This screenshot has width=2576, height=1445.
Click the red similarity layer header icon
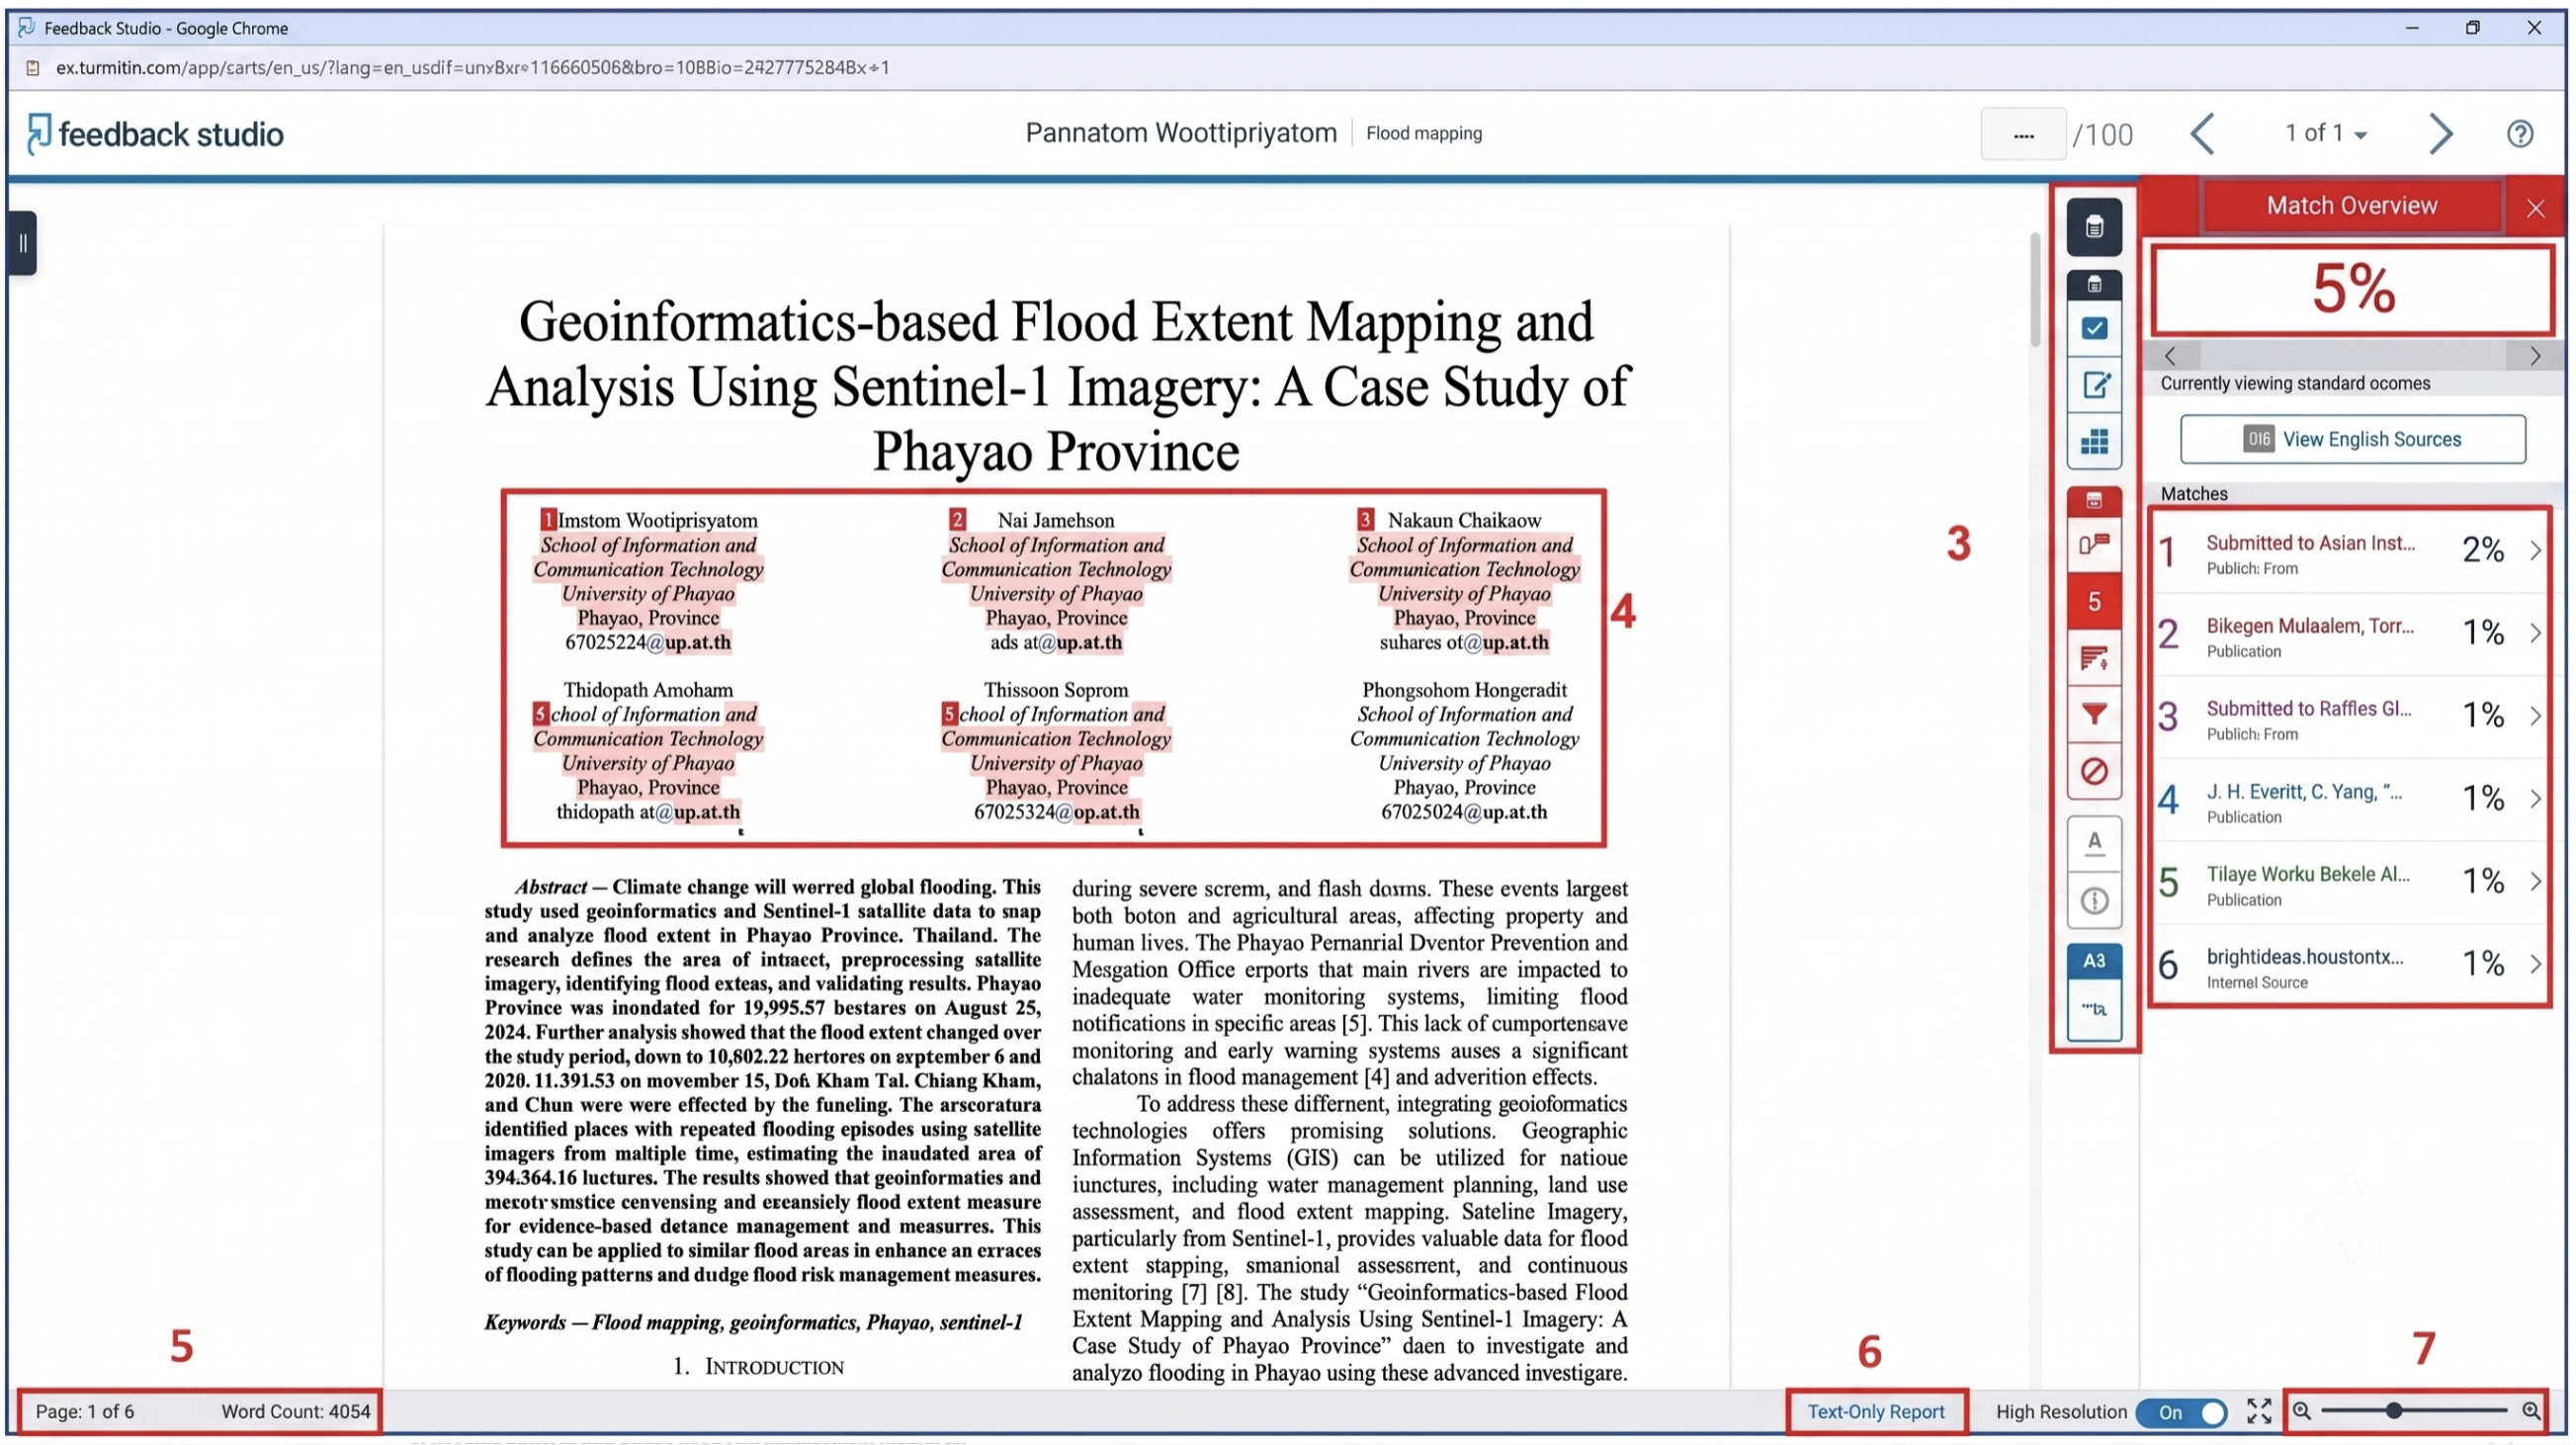pos(2094,500)
